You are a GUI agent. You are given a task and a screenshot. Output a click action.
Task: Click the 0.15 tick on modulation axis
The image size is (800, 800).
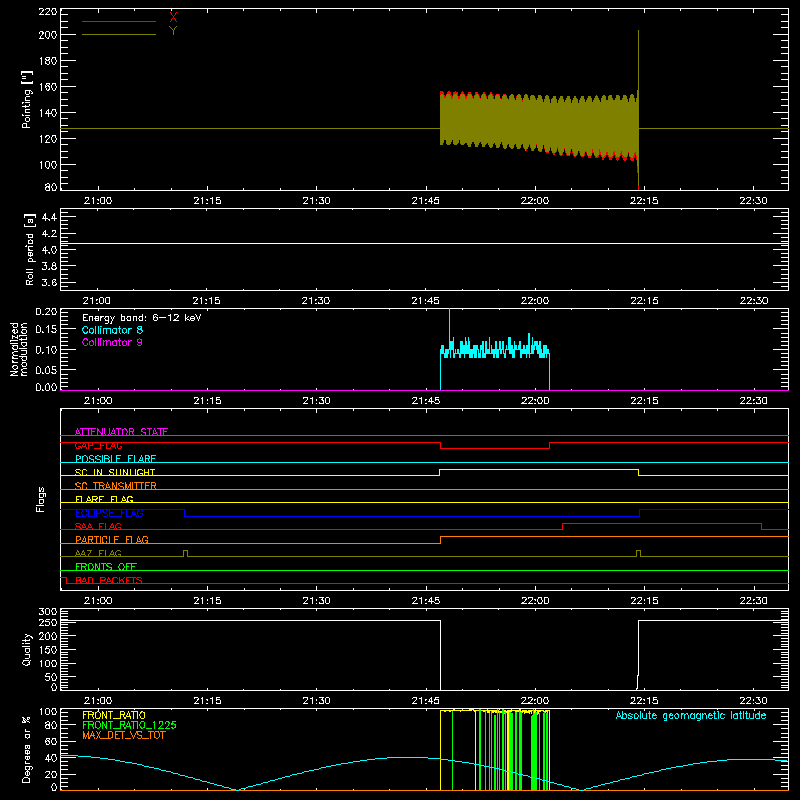coord(46,329)
